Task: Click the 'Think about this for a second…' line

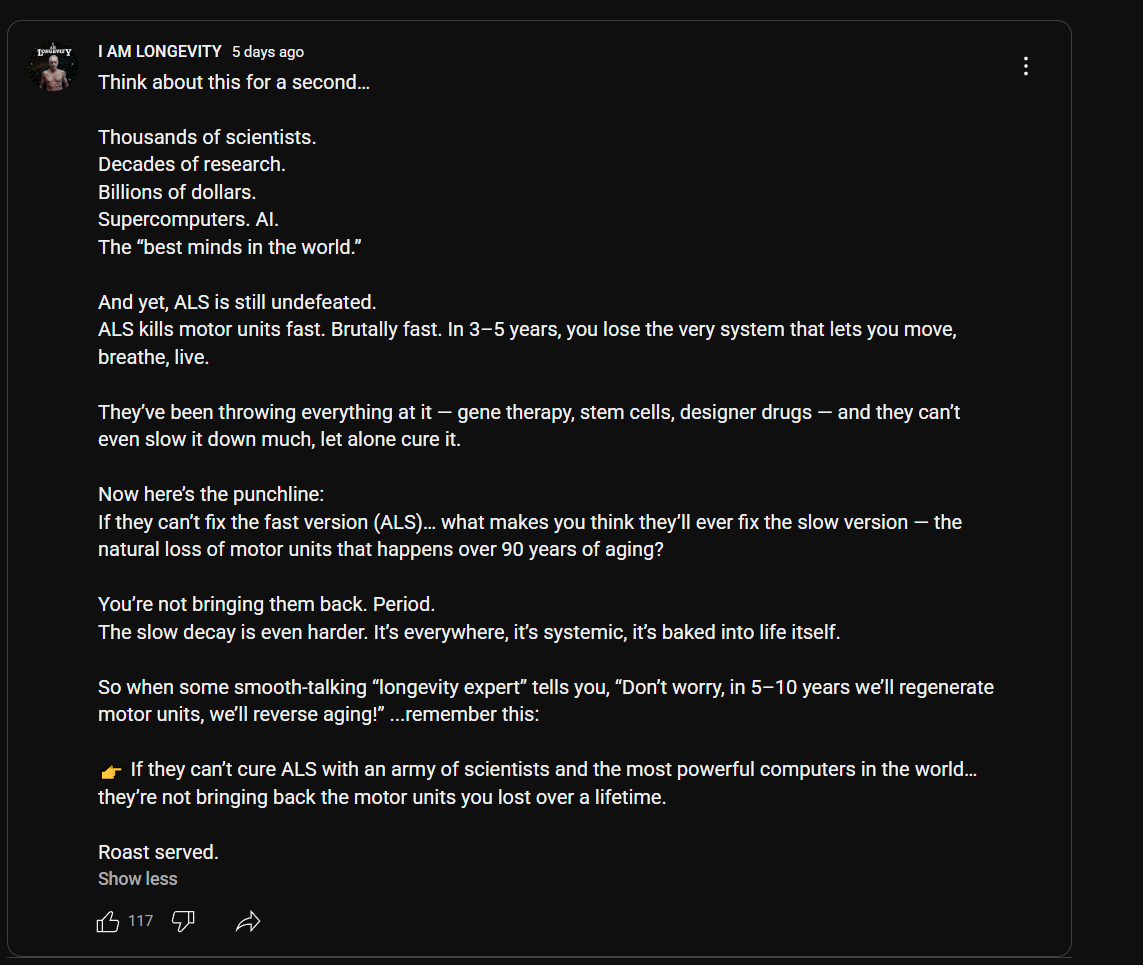Action: [x=234, y=82]
